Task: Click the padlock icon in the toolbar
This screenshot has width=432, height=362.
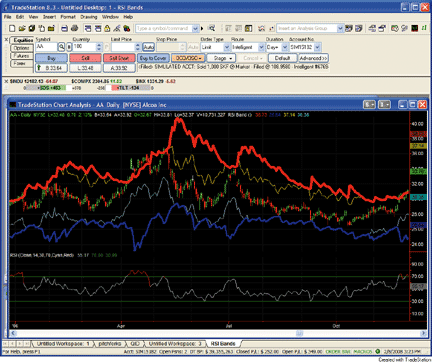Action: click(107, 29)
